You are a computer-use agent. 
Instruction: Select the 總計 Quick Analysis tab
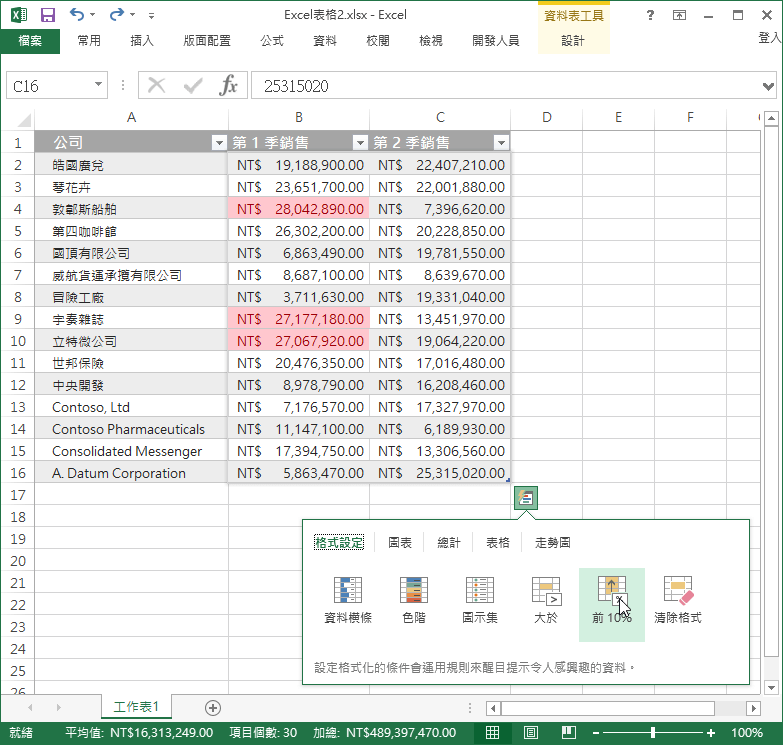448,542
